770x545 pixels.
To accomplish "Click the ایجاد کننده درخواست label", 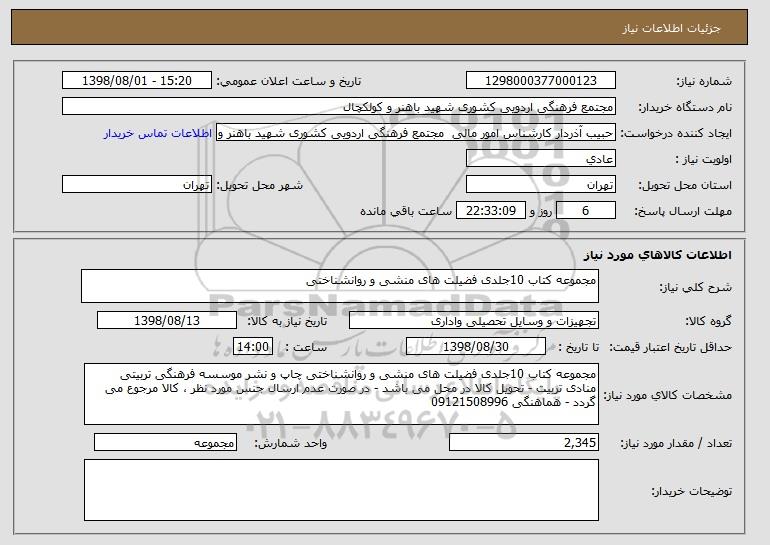I will [x=676, y=133].
